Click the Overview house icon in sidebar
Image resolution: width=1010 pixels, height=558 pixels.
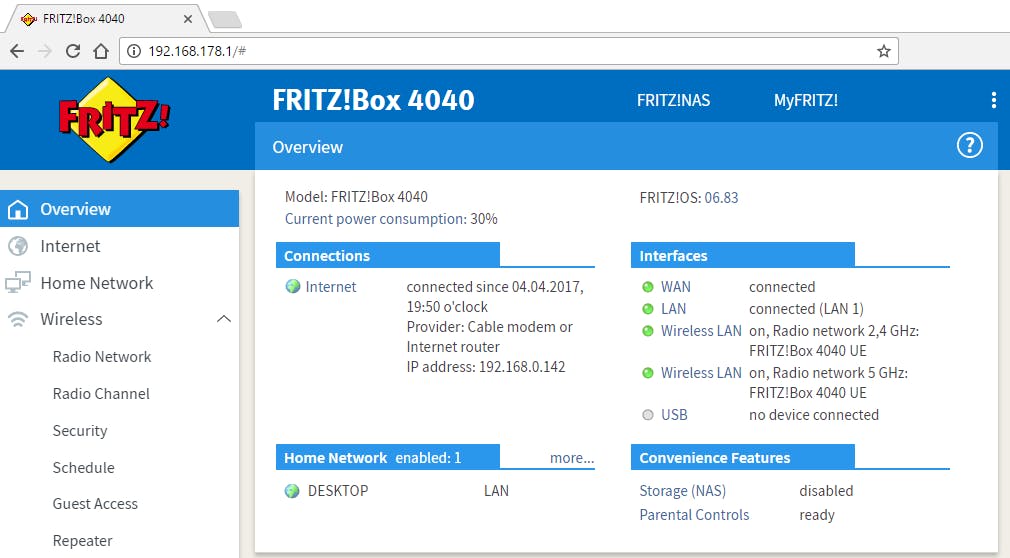pos(18,209)
